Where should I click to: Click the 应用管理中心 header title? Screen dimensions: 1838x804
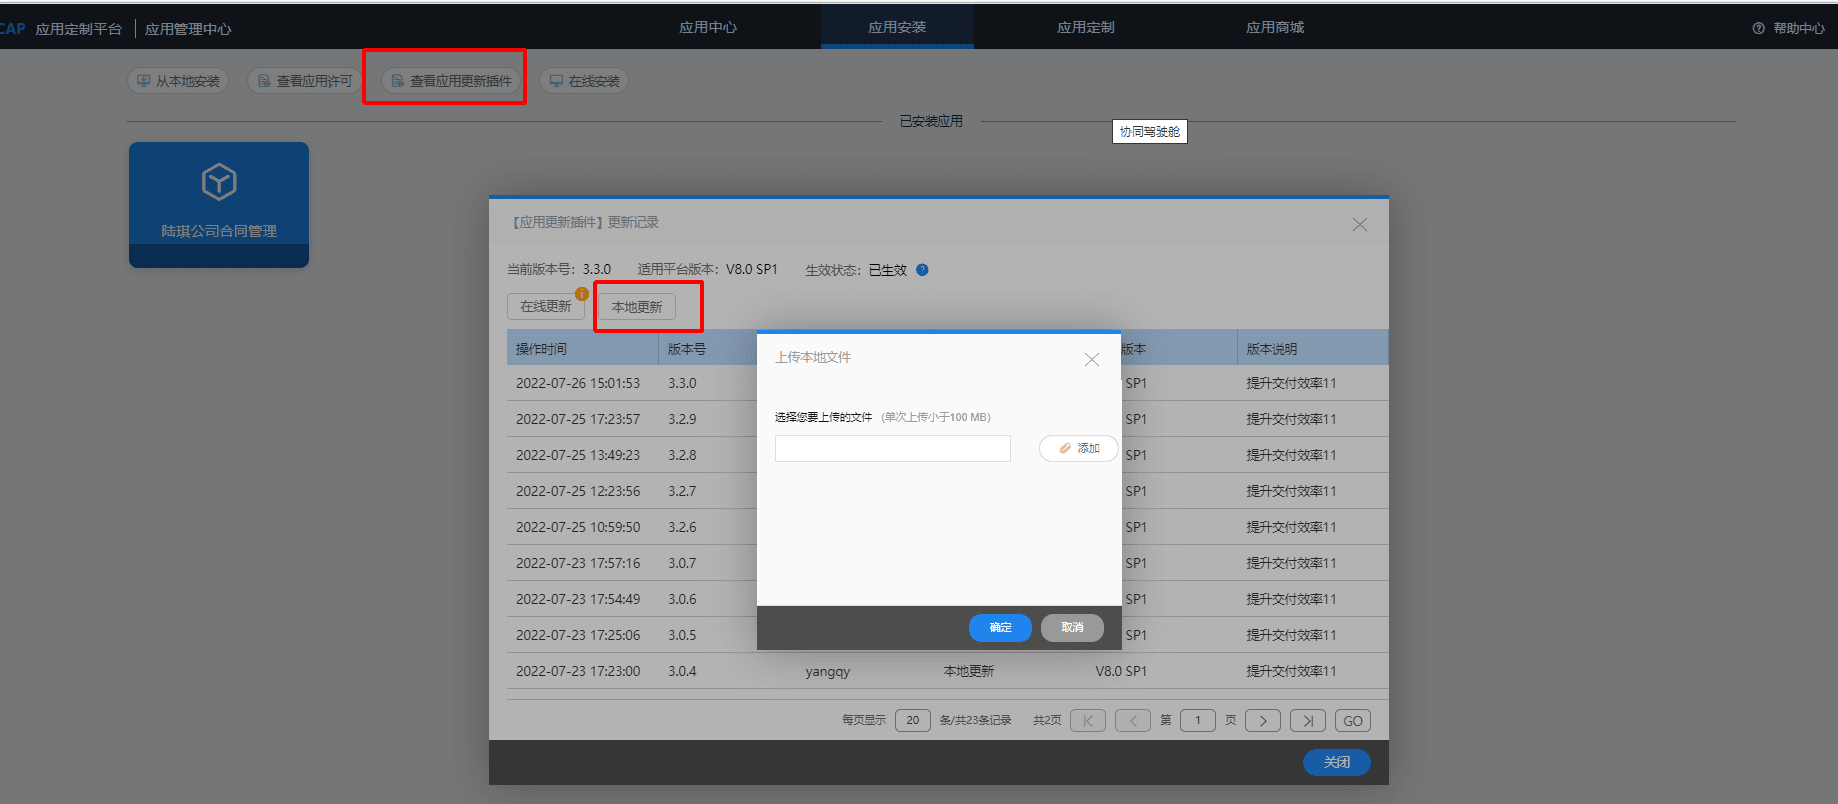(x=188, y=29)
